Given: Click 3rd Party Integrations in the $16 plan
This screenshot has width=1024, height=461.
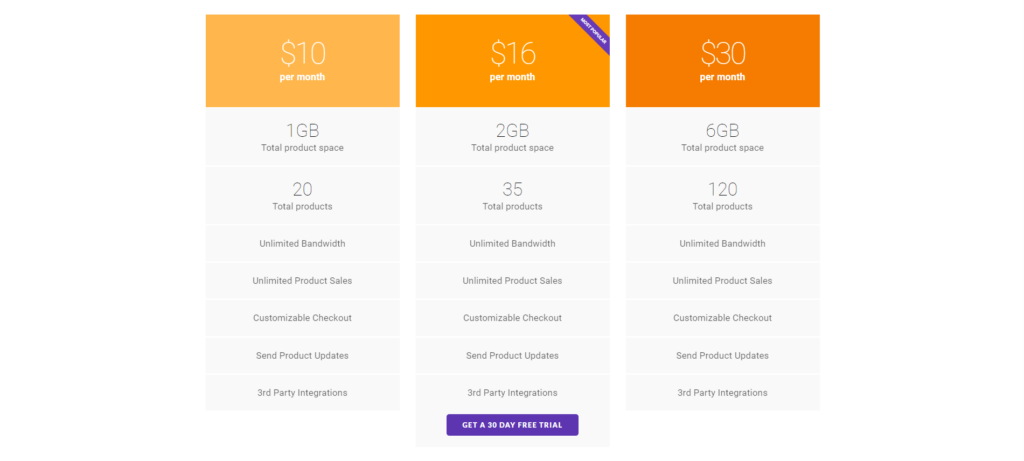Looking at the screenshot, I should [x=513, y=393].
